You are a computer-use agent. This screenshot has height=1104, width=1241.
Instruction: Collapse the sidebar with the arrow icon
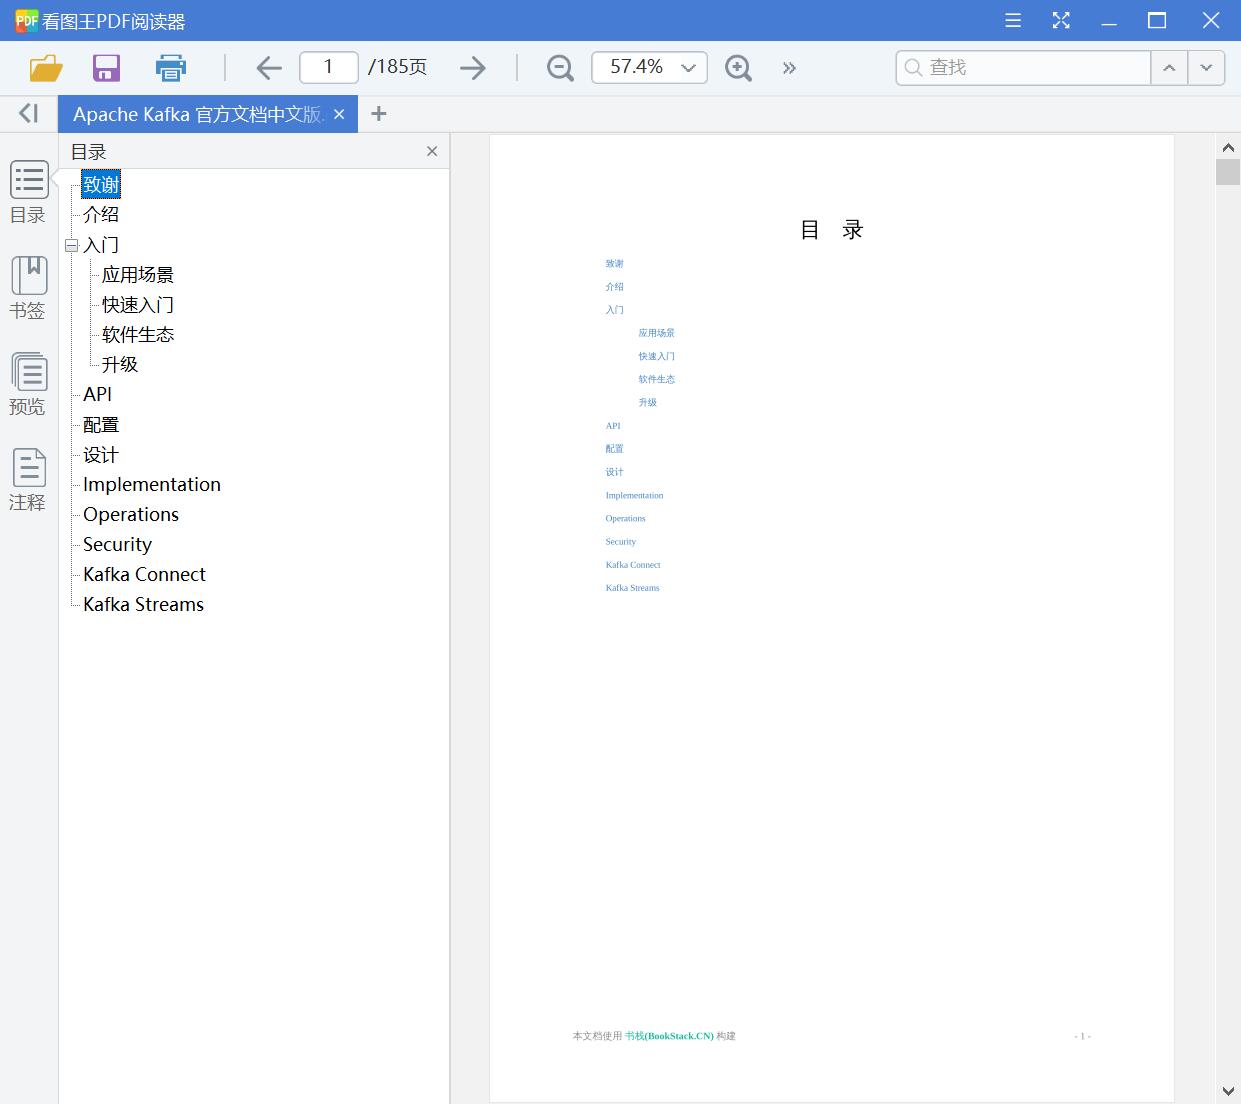[x=28, y=113]
